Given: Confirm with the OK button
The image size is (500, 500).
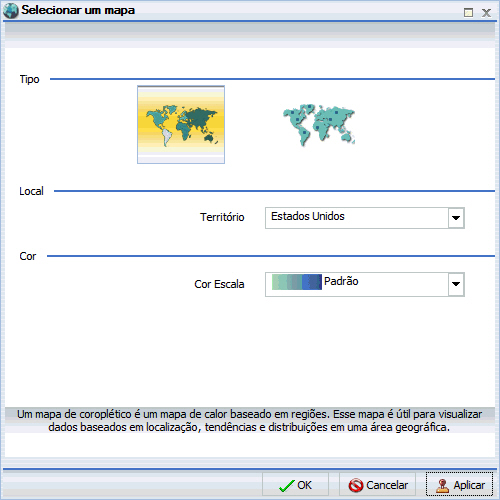Looking at the screenshot, I should click(x=295, y=485).
